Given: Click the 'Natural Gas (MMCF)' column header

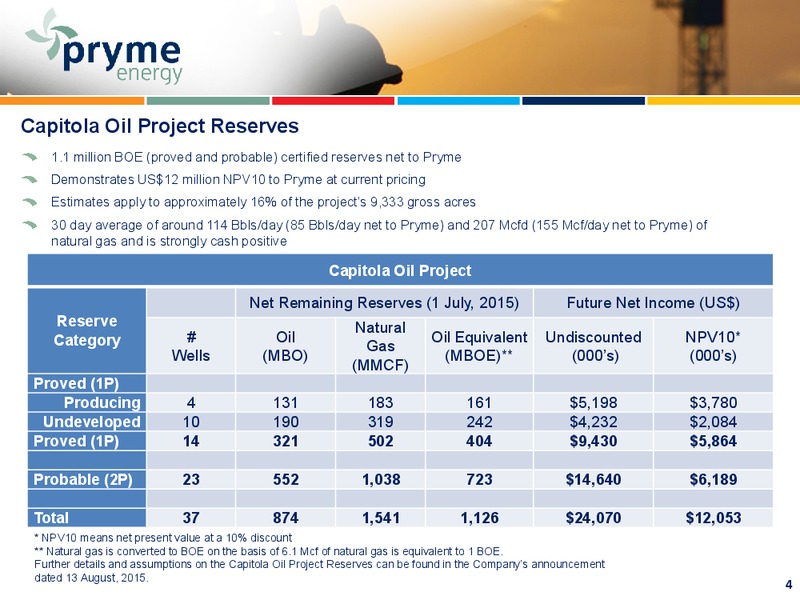Looking at the screenshot, I should click(x=381, y=346).
